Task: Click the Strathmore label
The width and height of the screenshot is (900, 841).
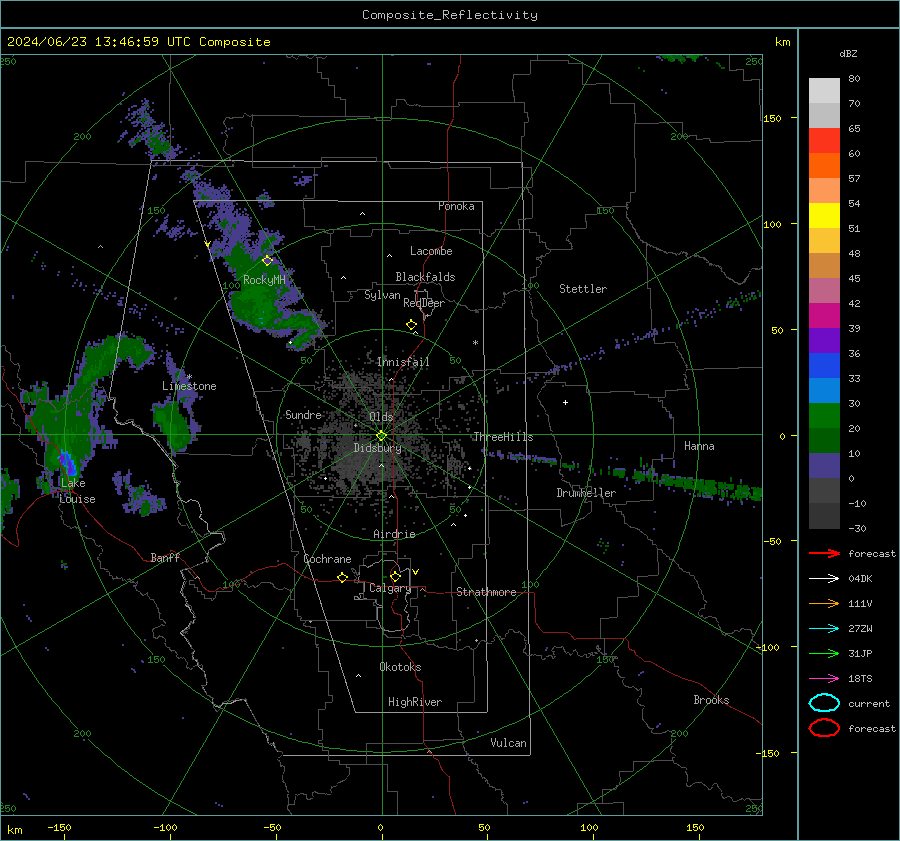Action: [x=486, y=592]
